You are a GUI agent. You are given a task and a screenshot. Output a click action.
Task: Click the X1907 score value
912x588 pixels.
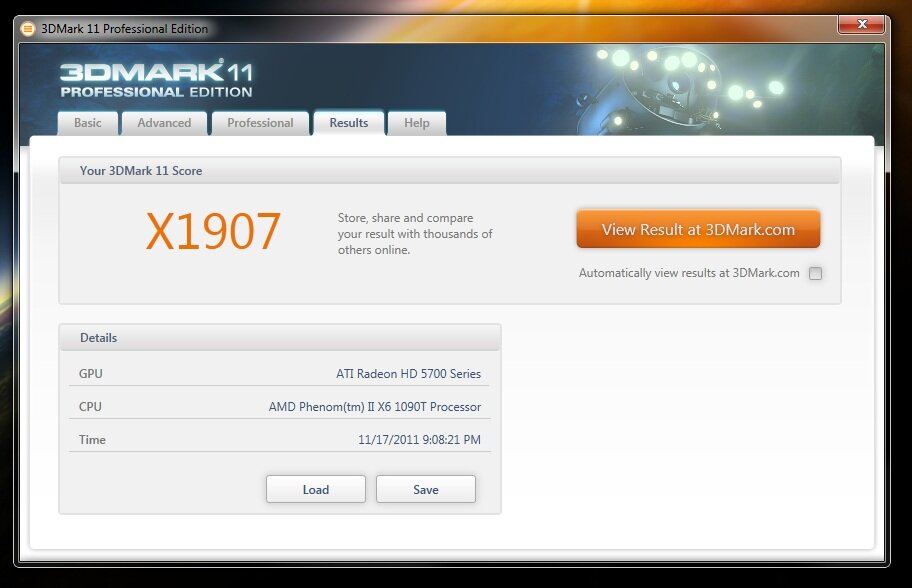point(213,231)
